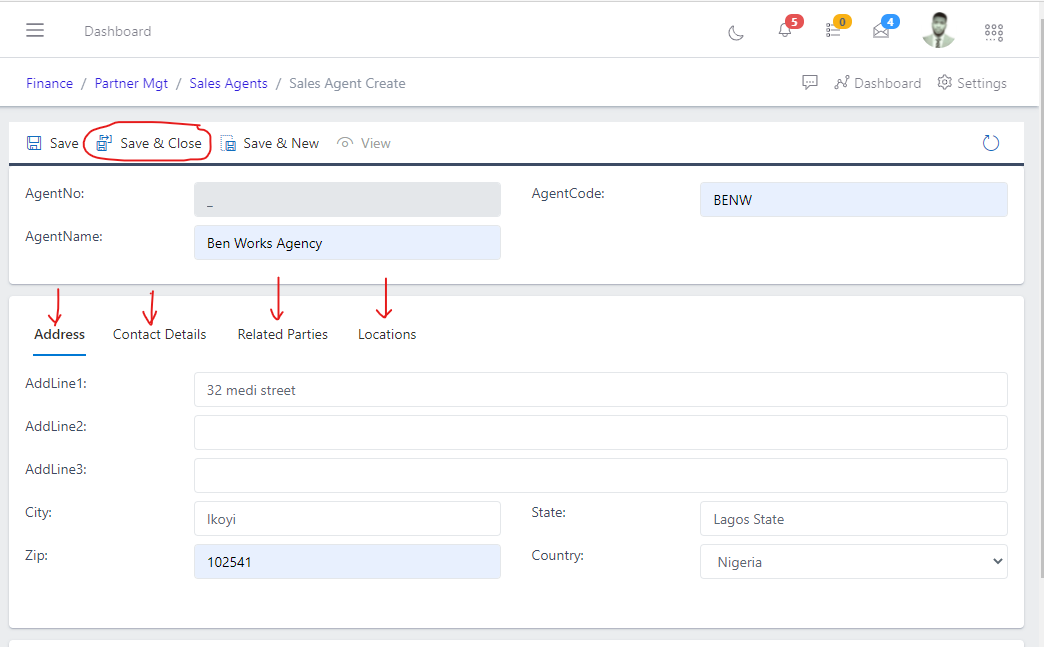Open the Finance breadcrumb link
The width and height of the screenshot is (1044, 647).
[49, 83]
